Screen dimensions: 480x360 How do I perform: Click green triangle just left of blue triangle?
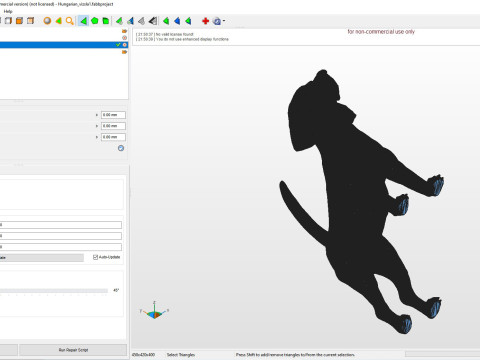point(166,21)
